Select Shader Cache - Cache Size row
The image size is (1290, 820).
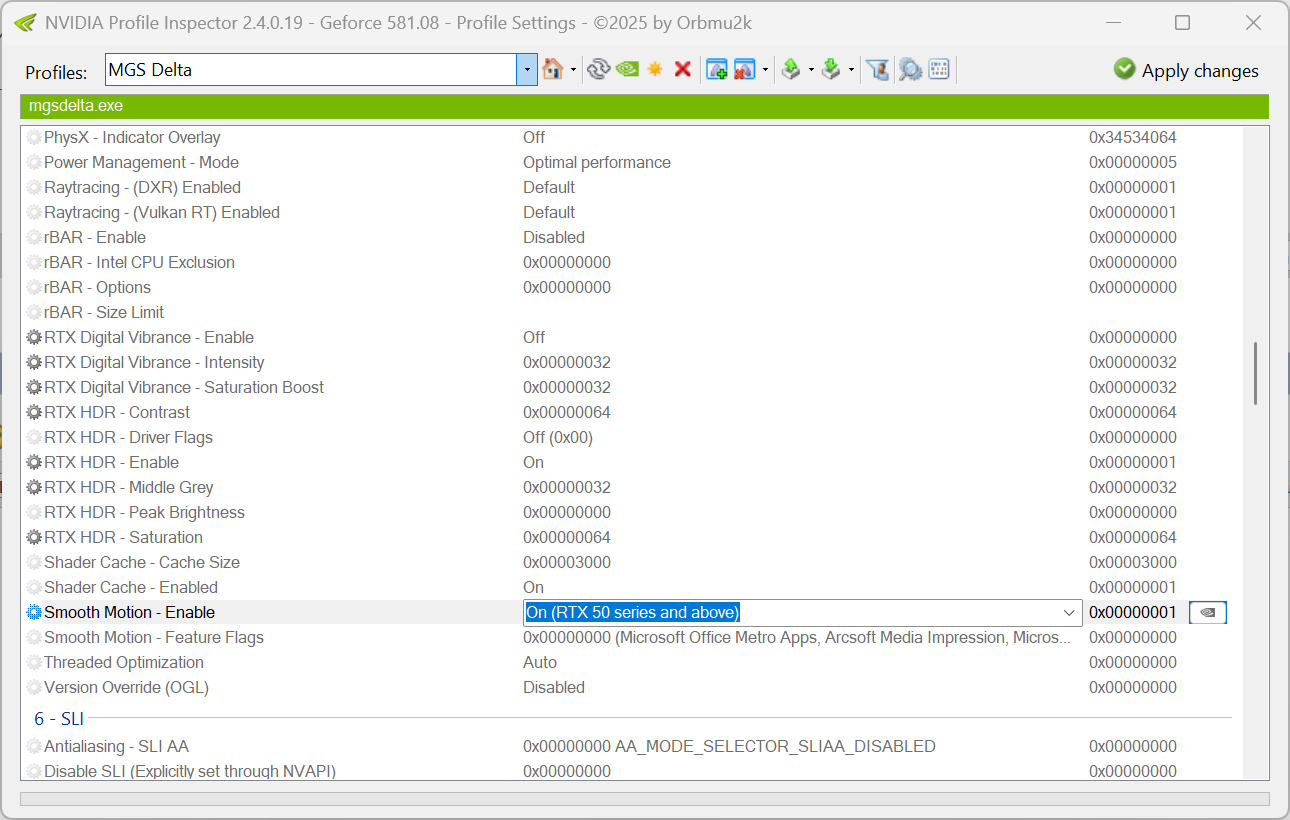click(x=630, y=562)
